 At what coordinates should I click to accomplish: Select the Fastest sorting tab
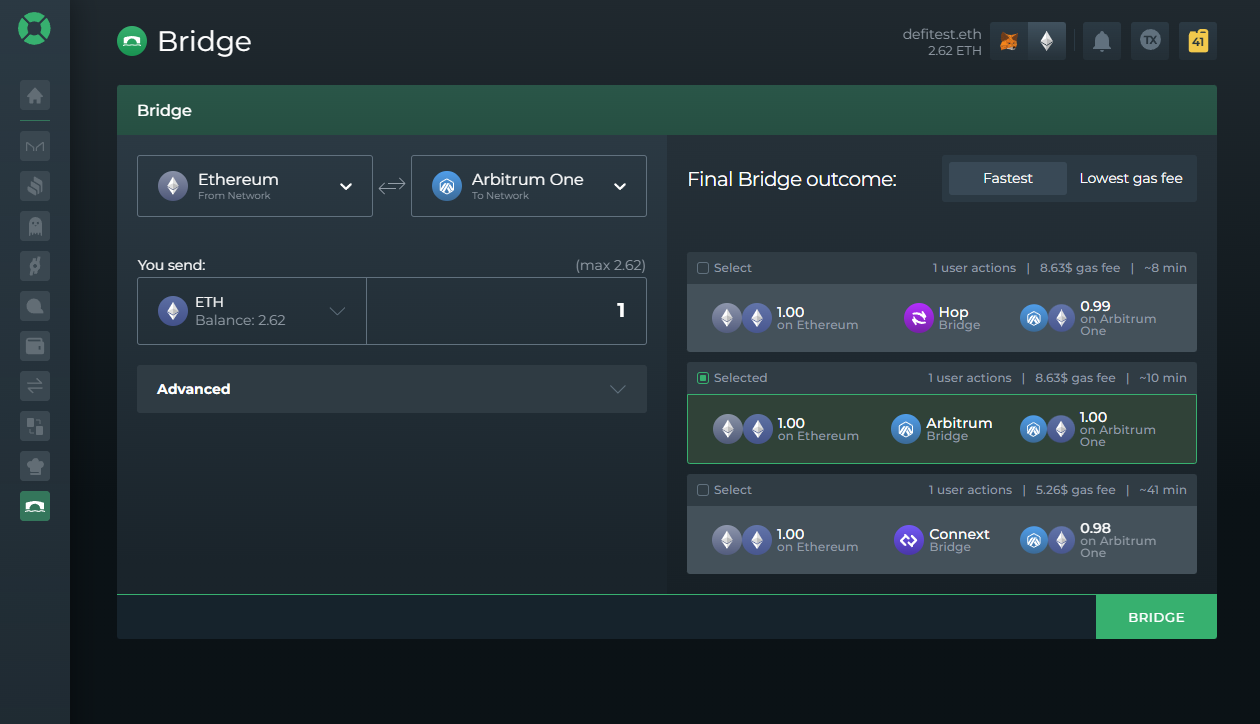click(x=1007, y=178)
